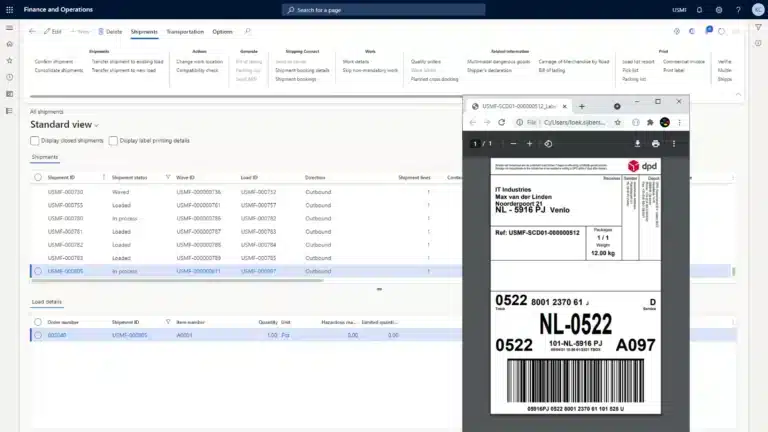Image resolution: width=768 pixels, height=432 pixels.
Task: Open the Transportation tab
Action: click(185, 32)
